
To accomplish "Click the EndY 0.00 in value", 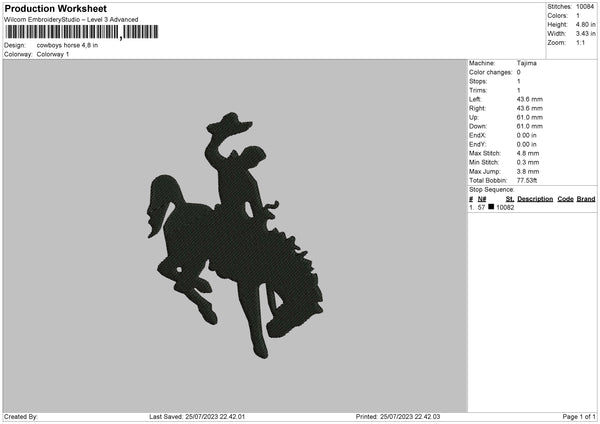I will click(527, 144).
